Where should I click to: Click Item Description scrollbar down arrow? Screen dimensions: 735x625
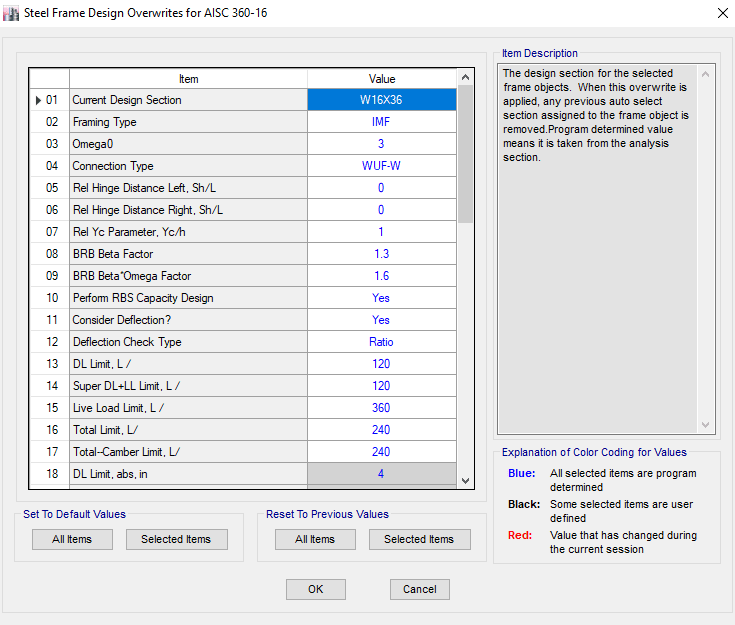pos(705,425)
